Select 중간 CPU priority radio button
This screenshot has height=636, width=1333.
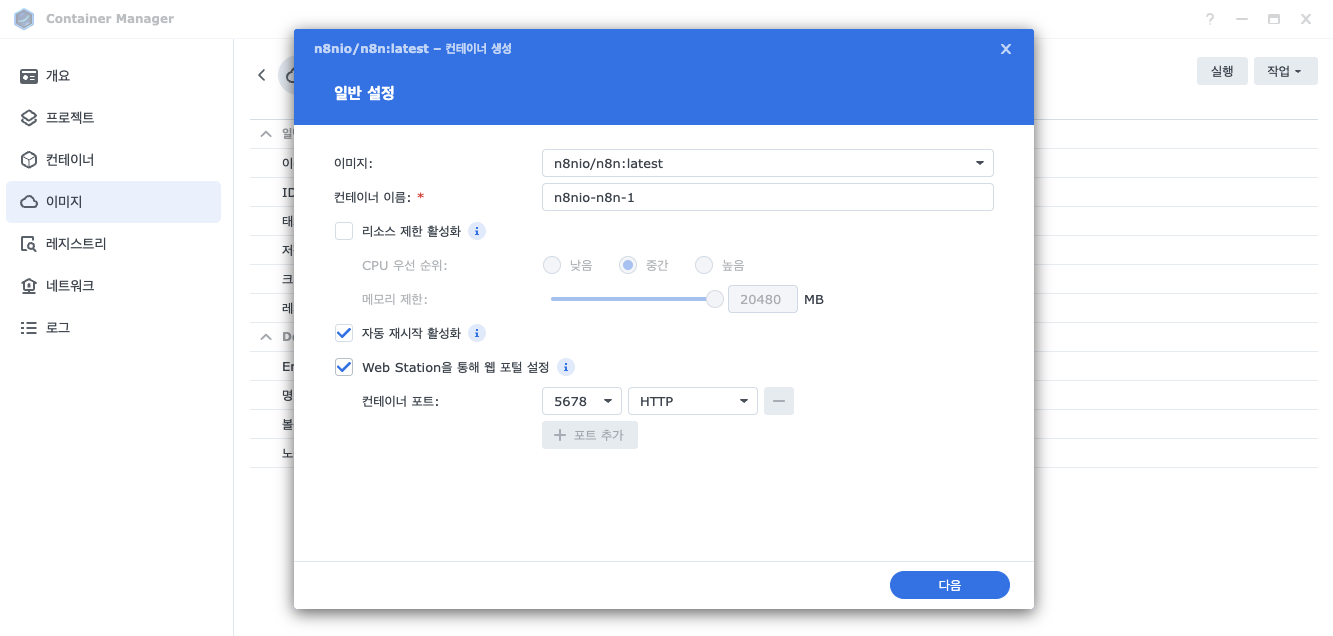point(628,265)
